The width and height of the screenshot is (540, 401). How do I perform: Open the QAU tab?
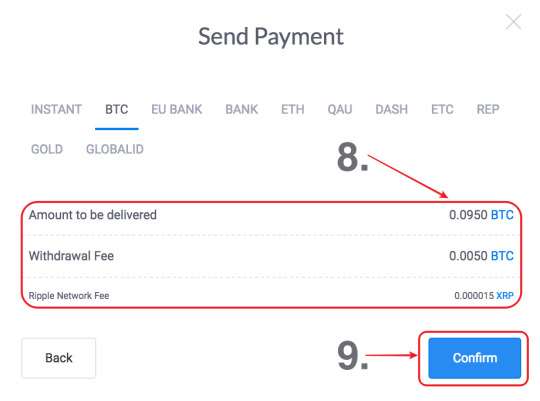(340, 110)
